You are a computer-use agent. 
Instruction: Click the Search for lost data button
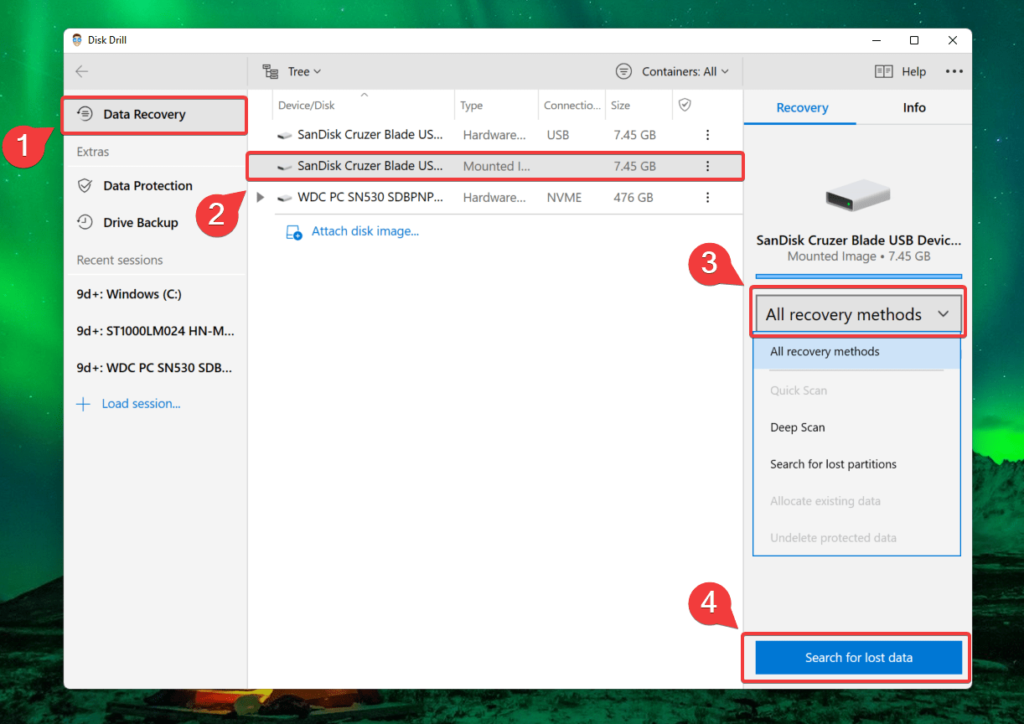(x=856, y=657)
